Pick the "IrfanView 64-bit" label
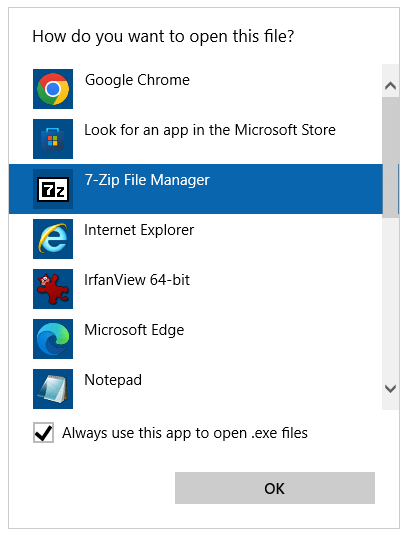 click(x=137, y=280)
